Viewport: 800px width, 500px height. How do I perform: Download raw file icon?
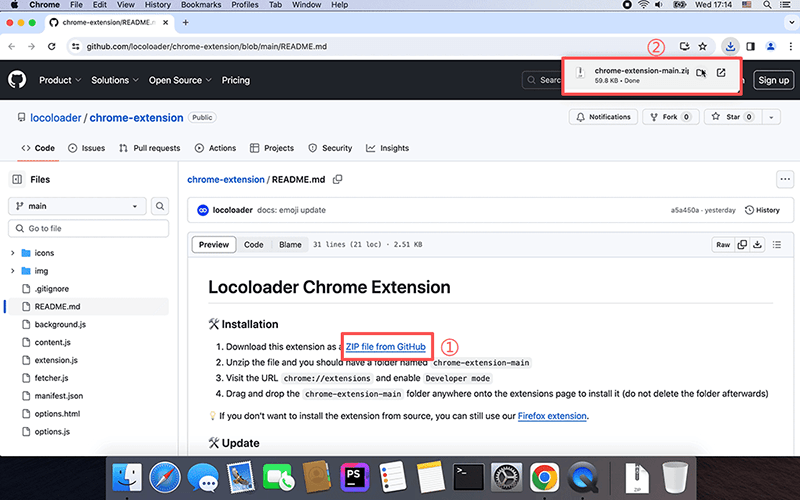[758, 244]
